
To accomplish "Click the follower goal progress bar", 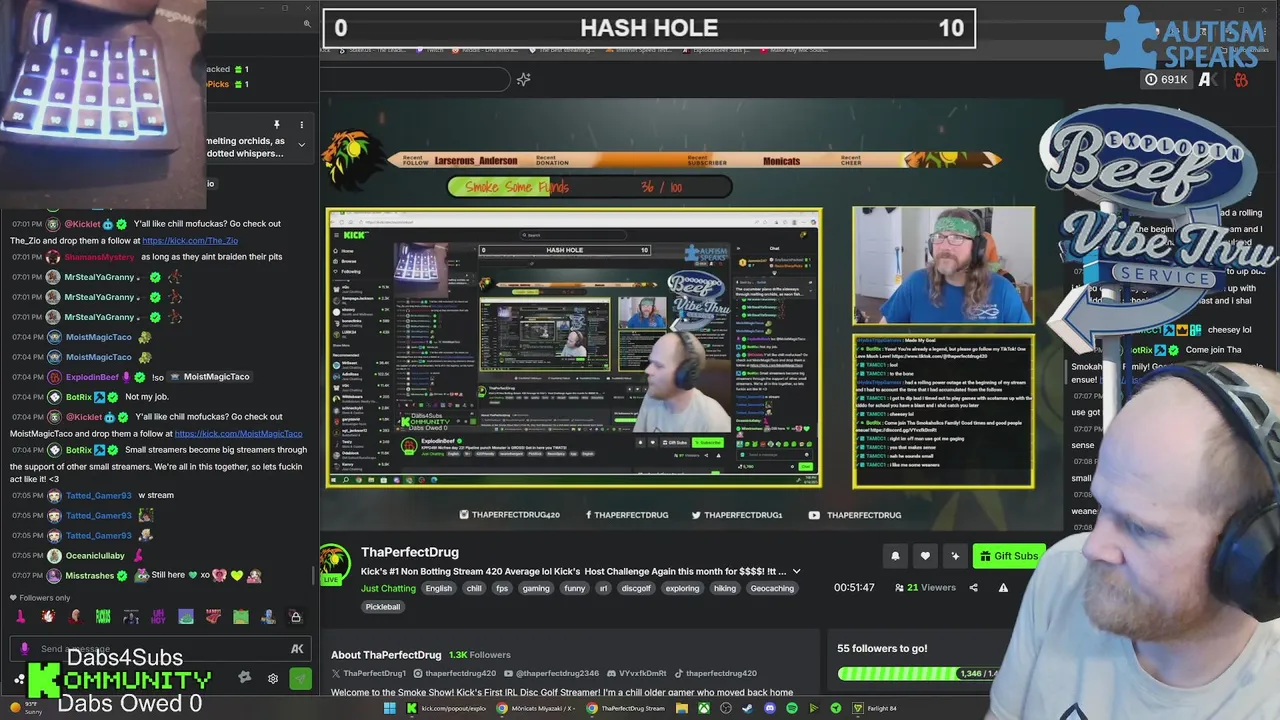I will click(x=918, y=674).
